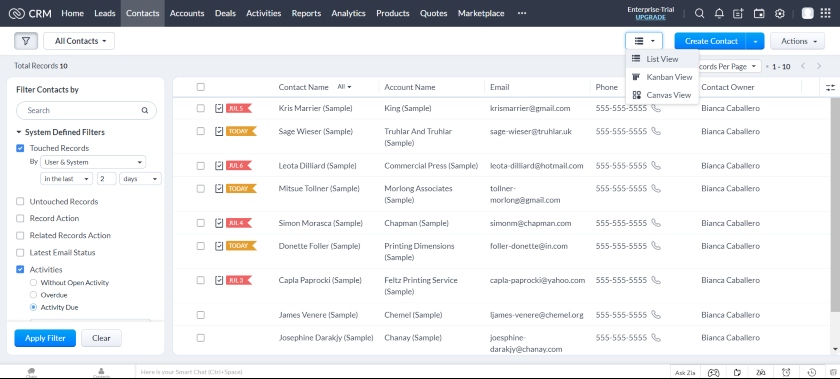Open the setup gear icon
Image resolution: width=840 pixels, height=379 pixels.
pyautogui.click(x=780, y=13)
